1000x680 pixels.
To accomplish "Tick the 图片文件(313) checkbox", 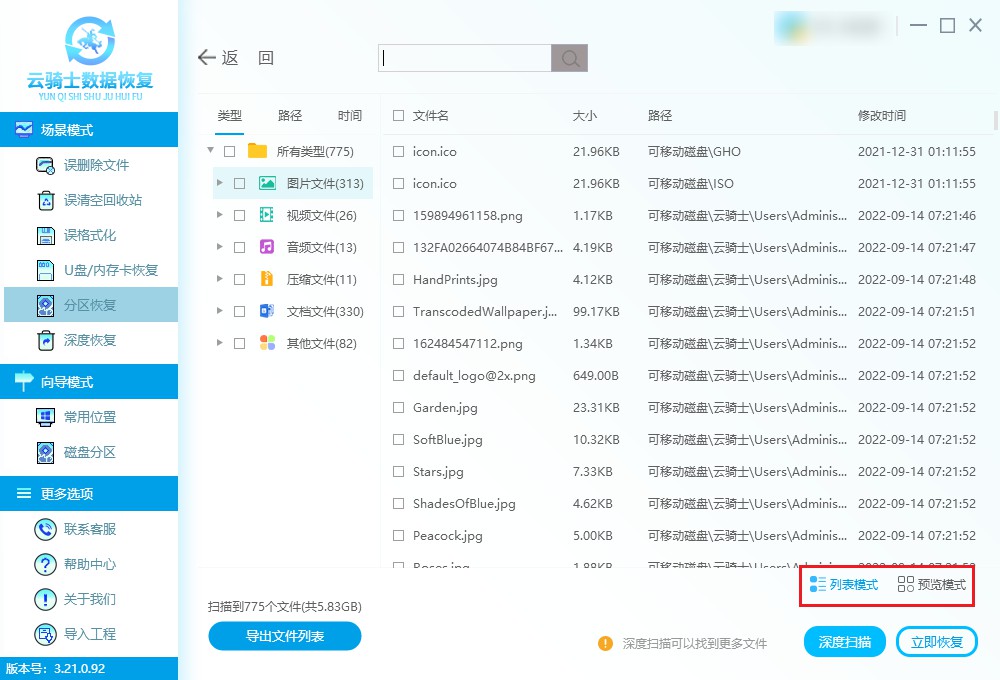I will [240, 184].
